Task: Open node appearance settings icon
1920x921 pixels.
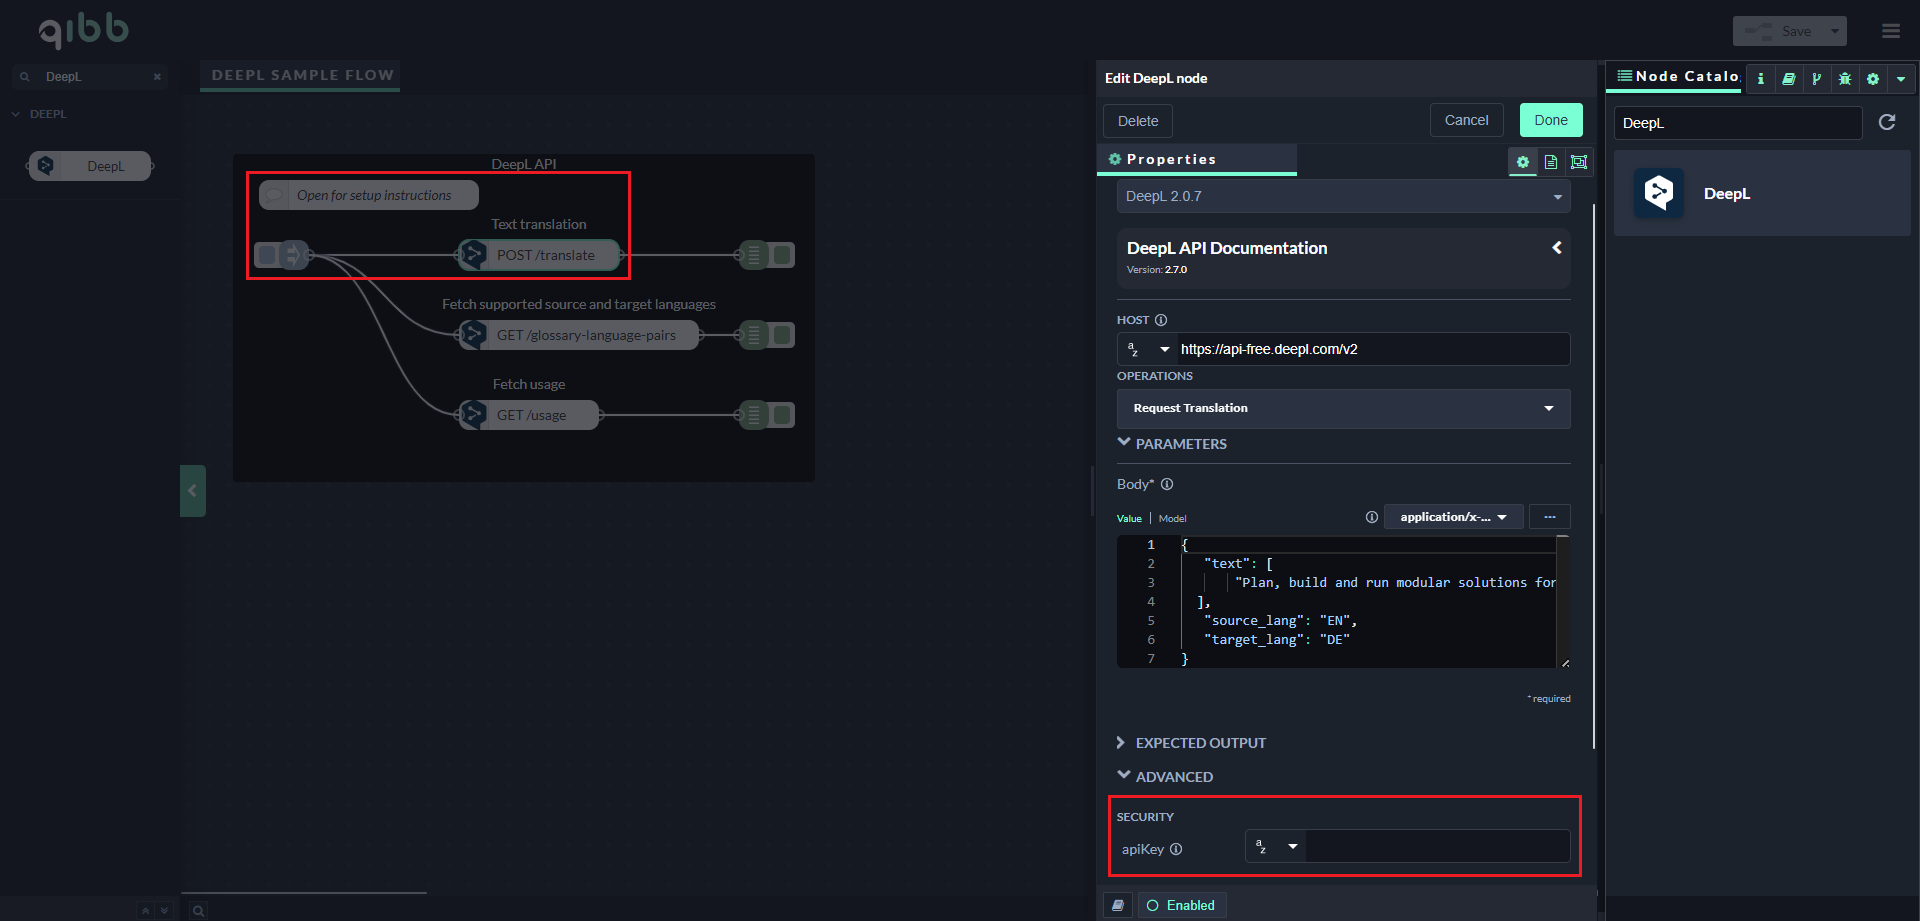Action: tap(1579, 162)
